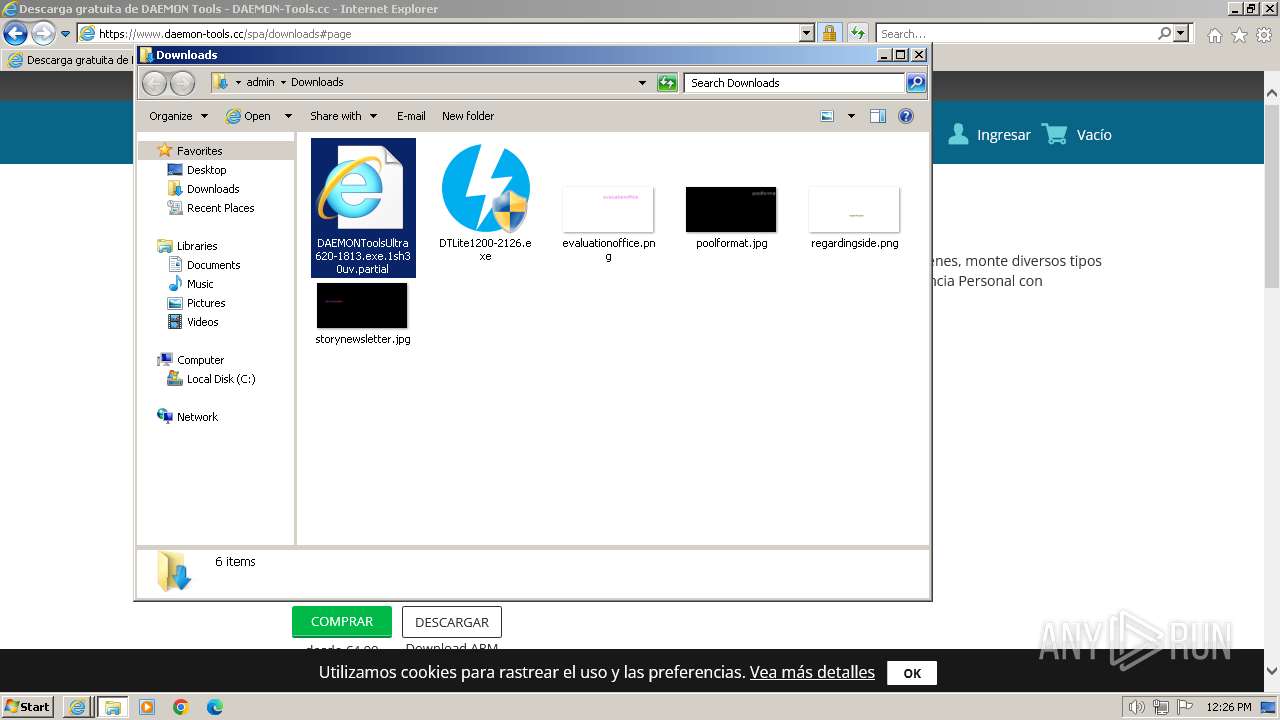The image size is (1280, 720).
Task: Refresh the Downloads folder
Action: coord(667,83)
